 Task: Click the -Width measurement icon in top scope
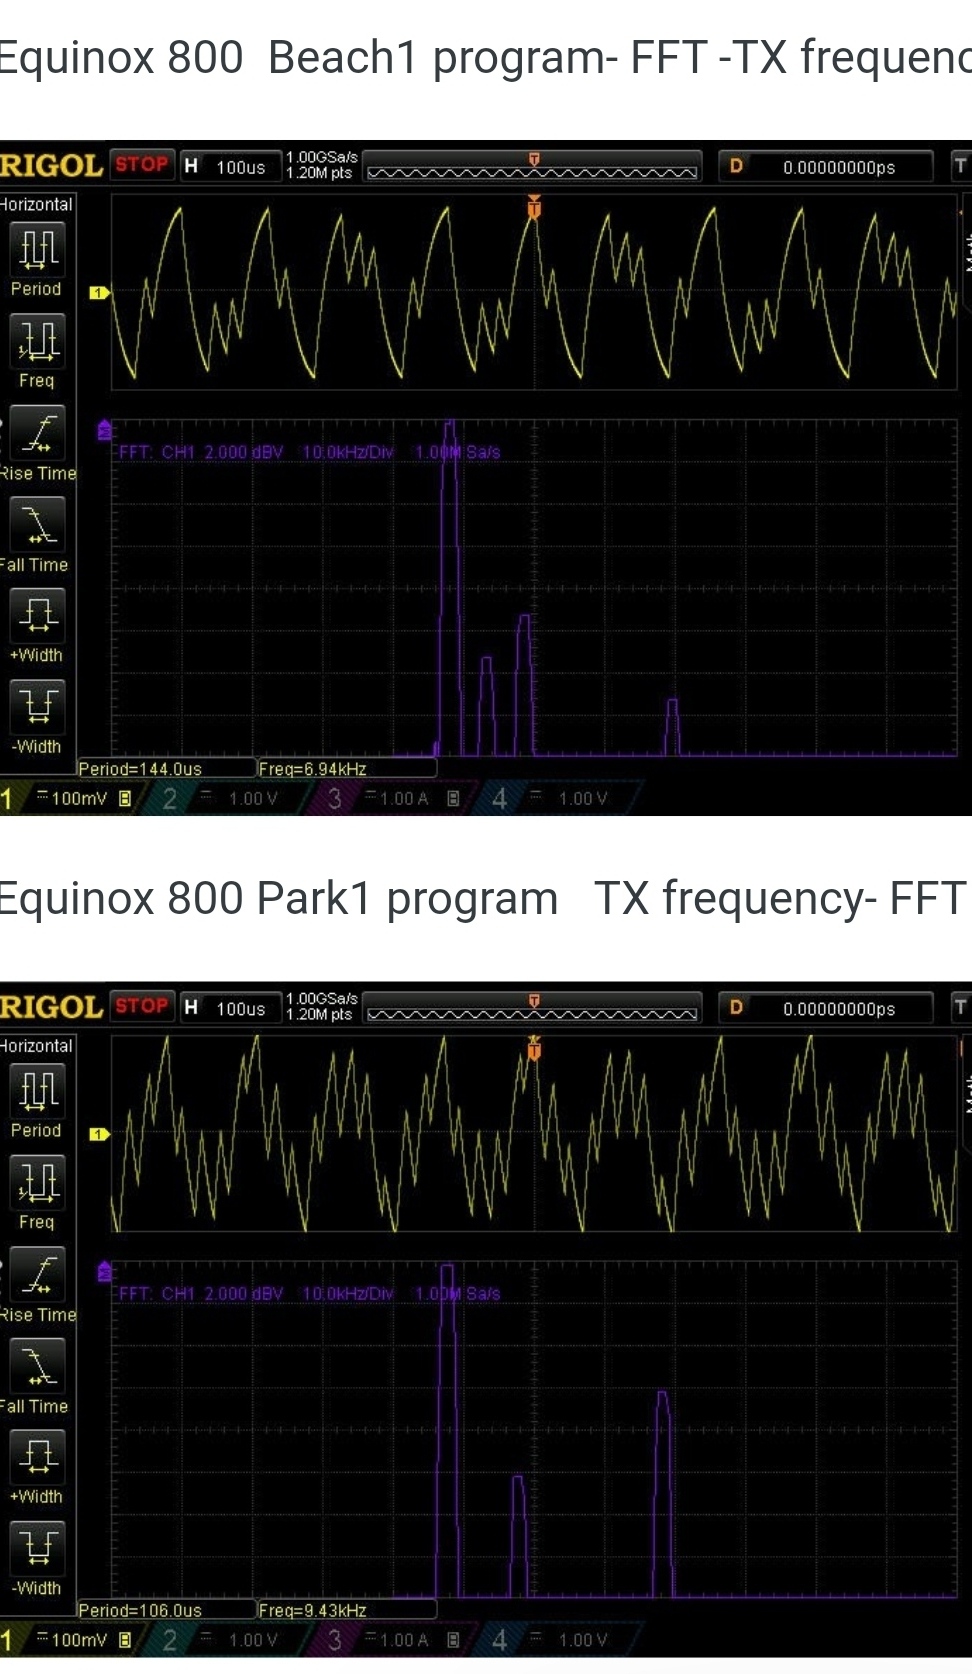coord(37,707)
